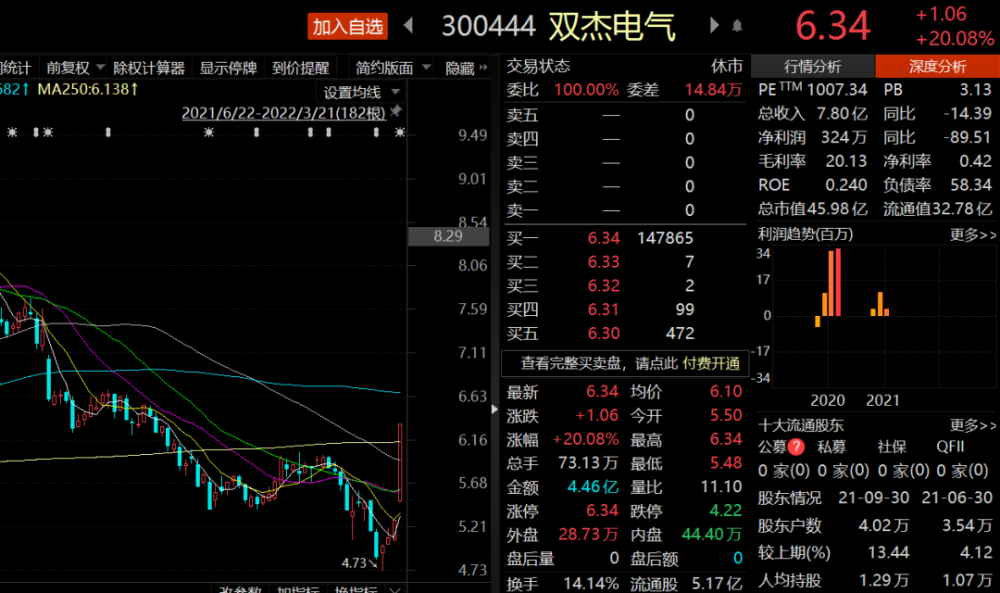Screen dimensions: 1000x593
Task: Toggle 显示停牌 display option
Action: pyautogui.click(x=228, y=68)
